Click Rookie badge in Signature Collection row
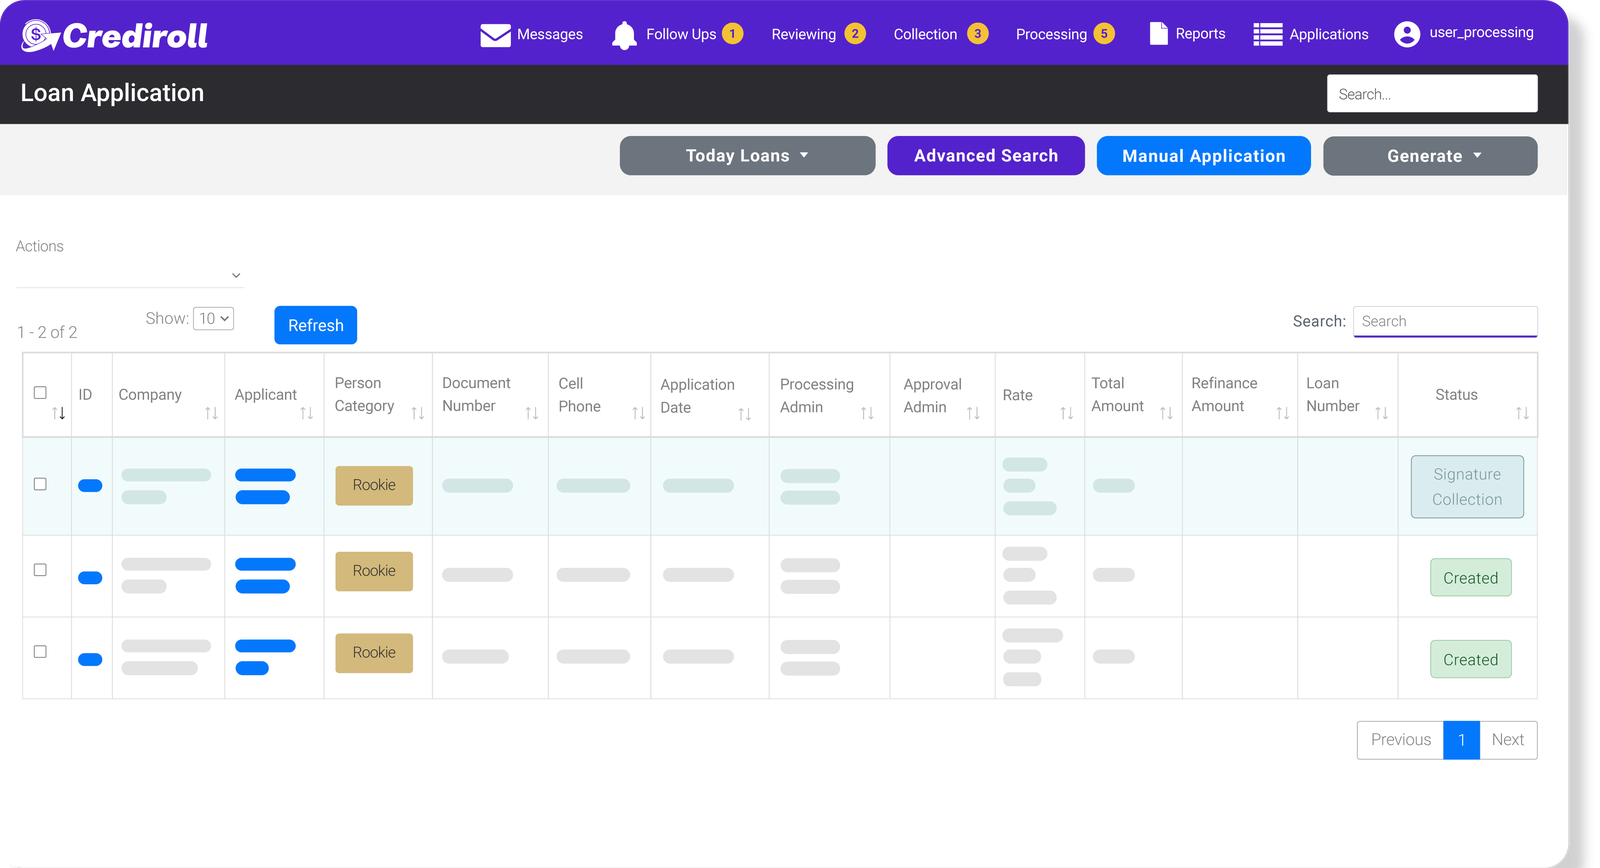 pyautogui.click(x=374, y=485)
